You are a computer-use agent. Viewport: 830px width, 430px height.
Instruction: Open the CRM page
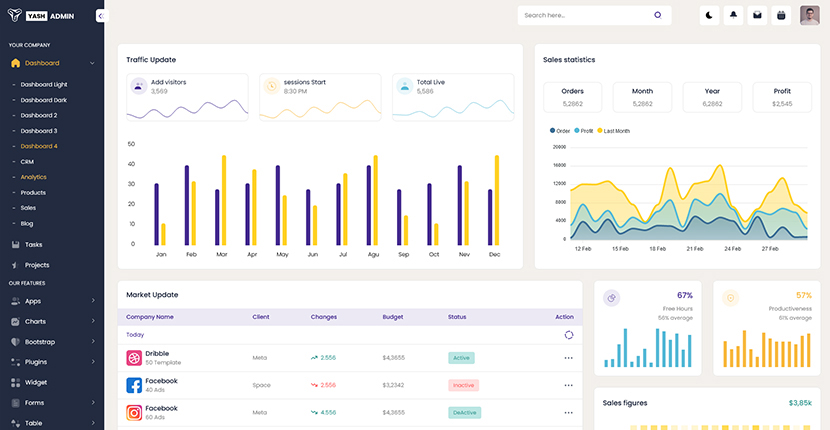(27, 162)
